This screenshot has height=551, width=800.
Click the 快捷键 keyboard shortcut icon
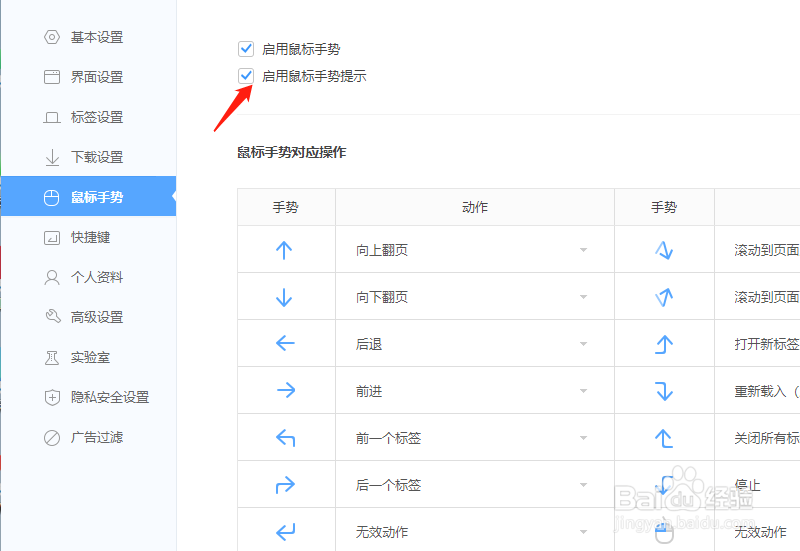(x=52, y=237)
